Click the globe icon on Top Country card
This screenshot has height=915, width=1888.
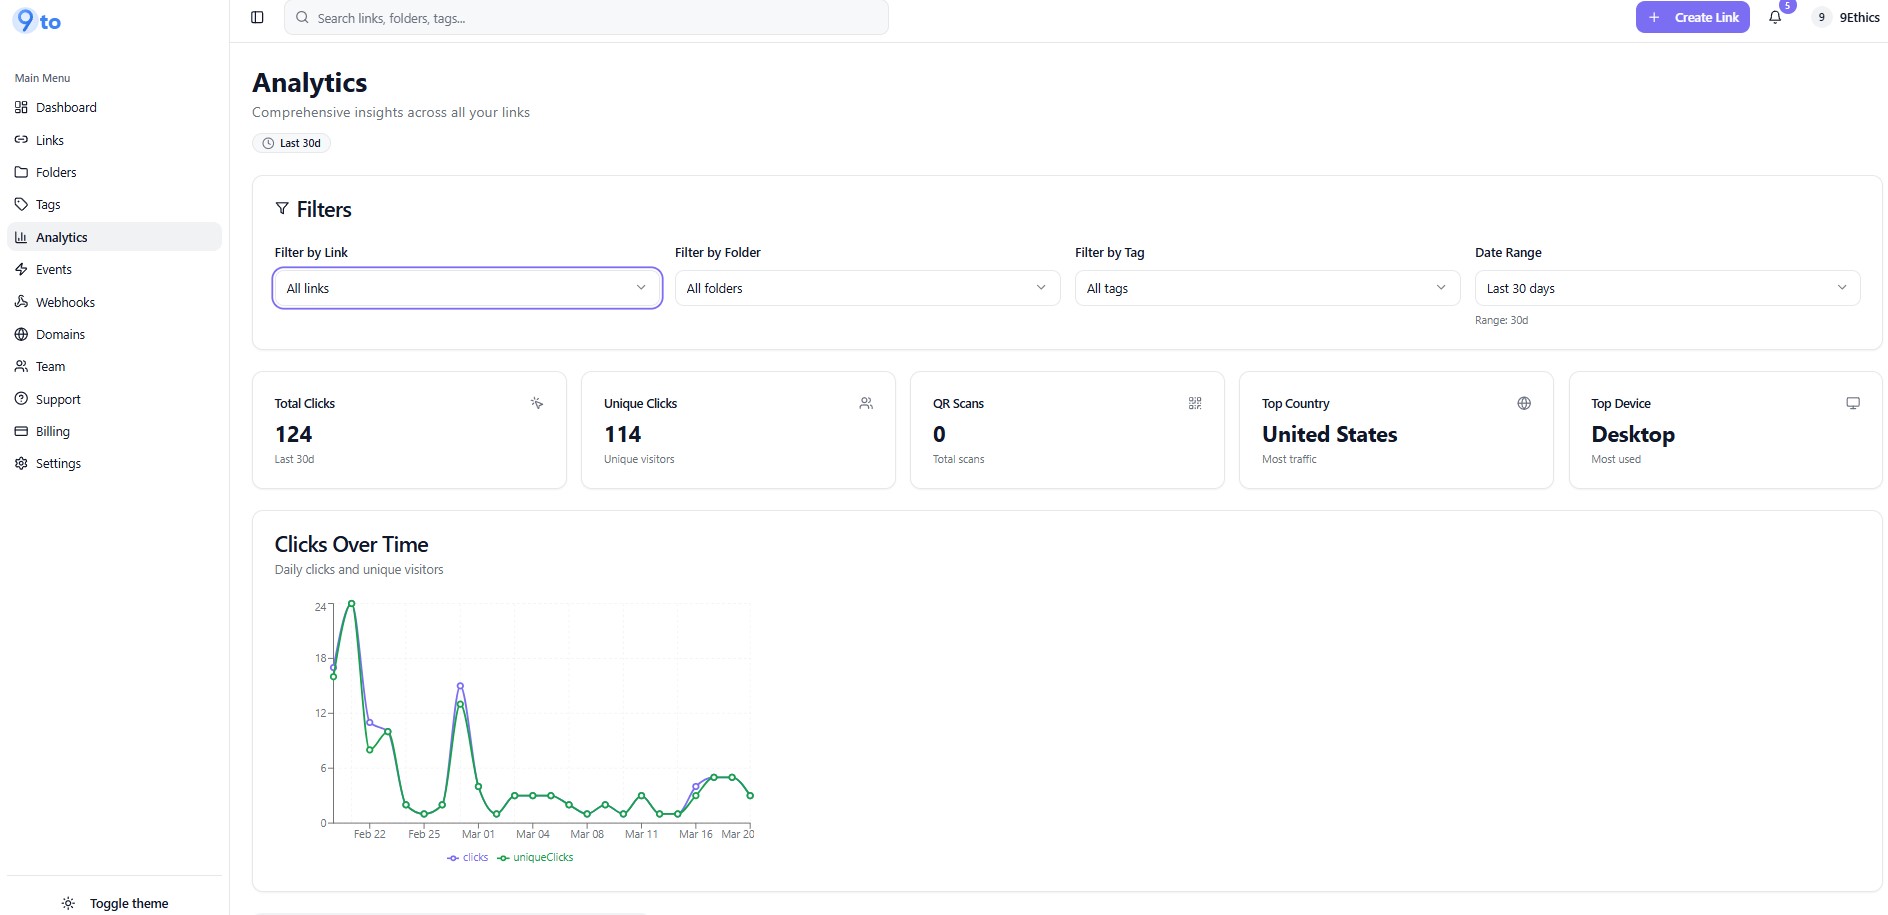pos(1523,403)
